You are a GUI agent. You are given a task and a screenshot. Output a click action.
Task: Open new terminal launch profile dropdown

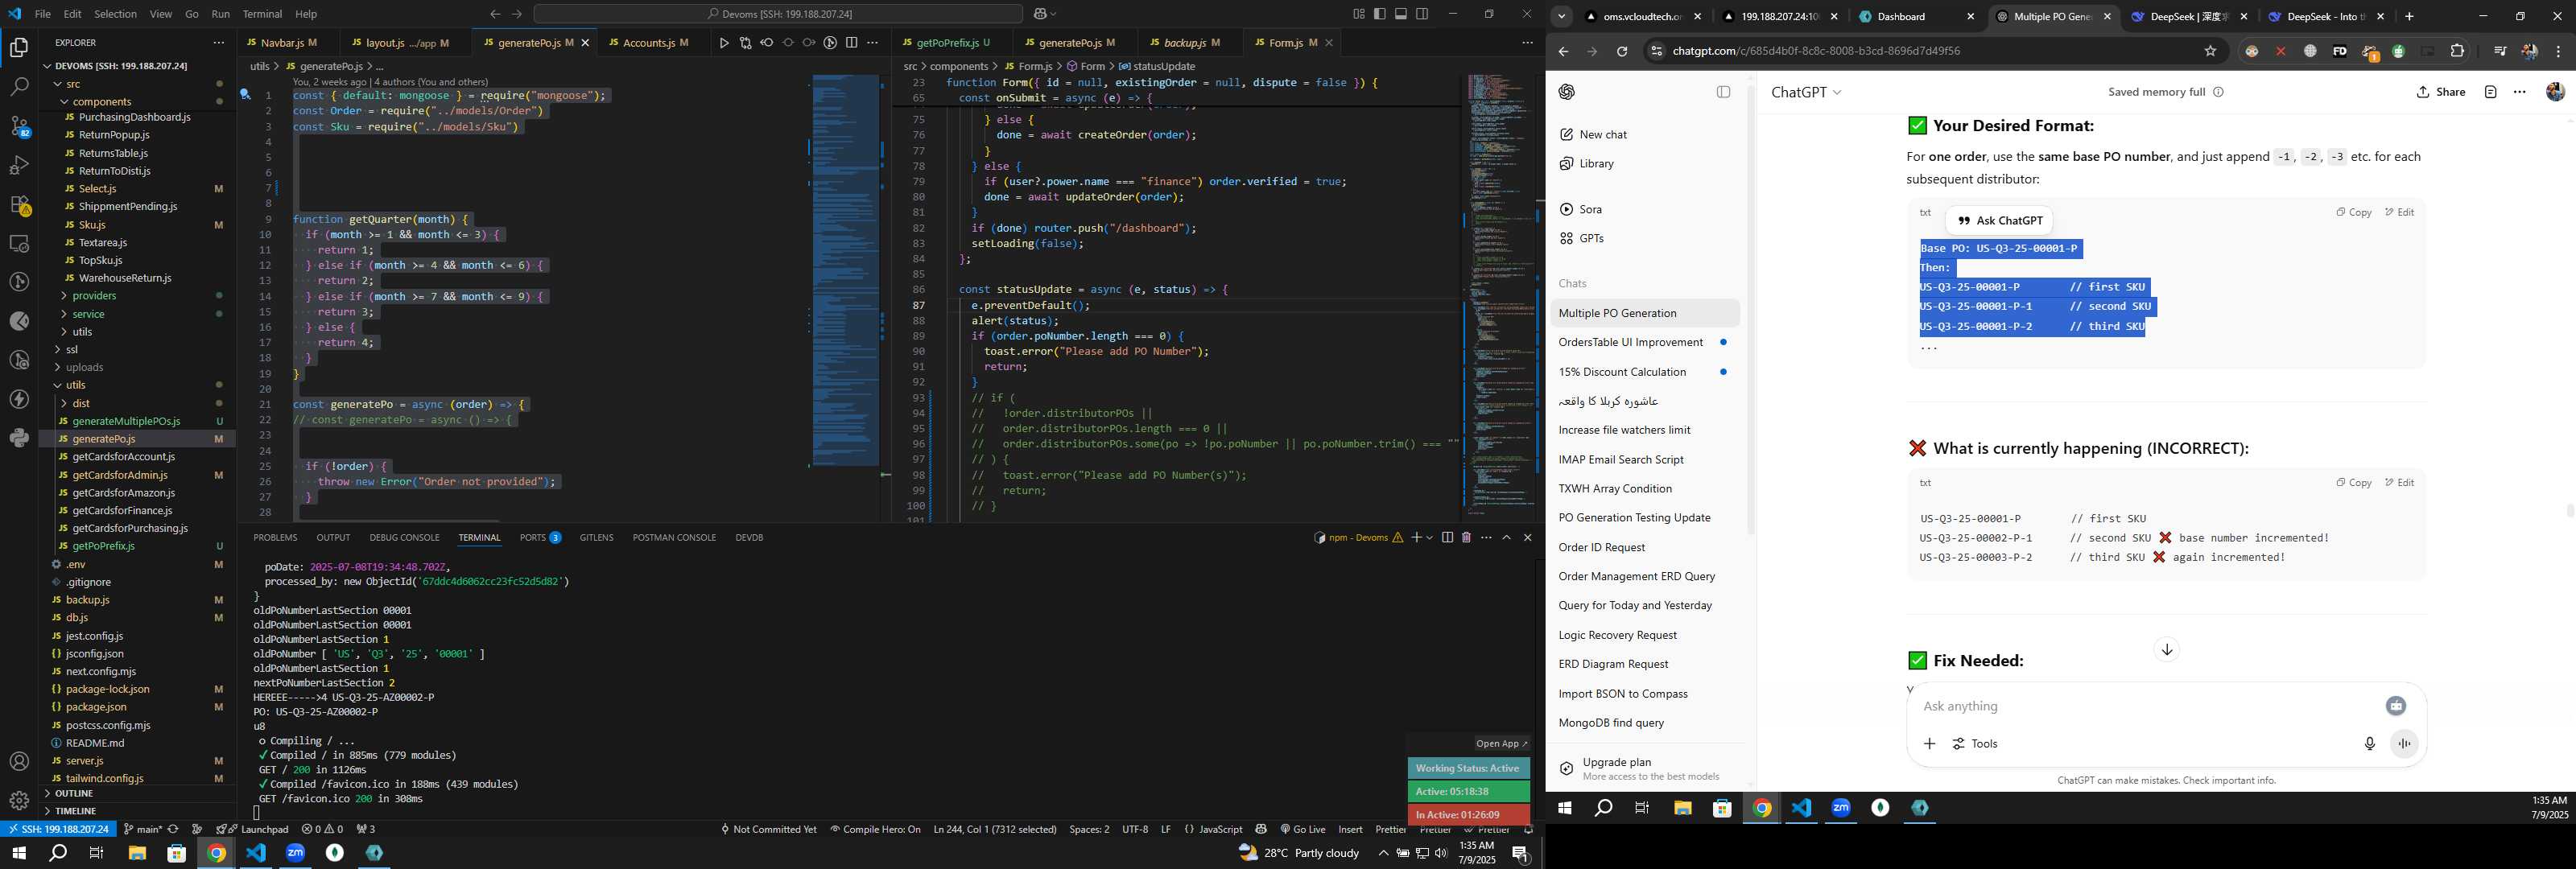click(x=1429, y=538)
